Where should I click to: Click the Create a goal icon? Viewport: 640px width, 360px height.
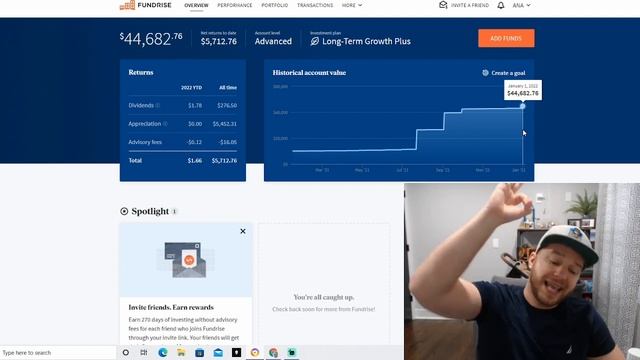(x=485, y=73)
